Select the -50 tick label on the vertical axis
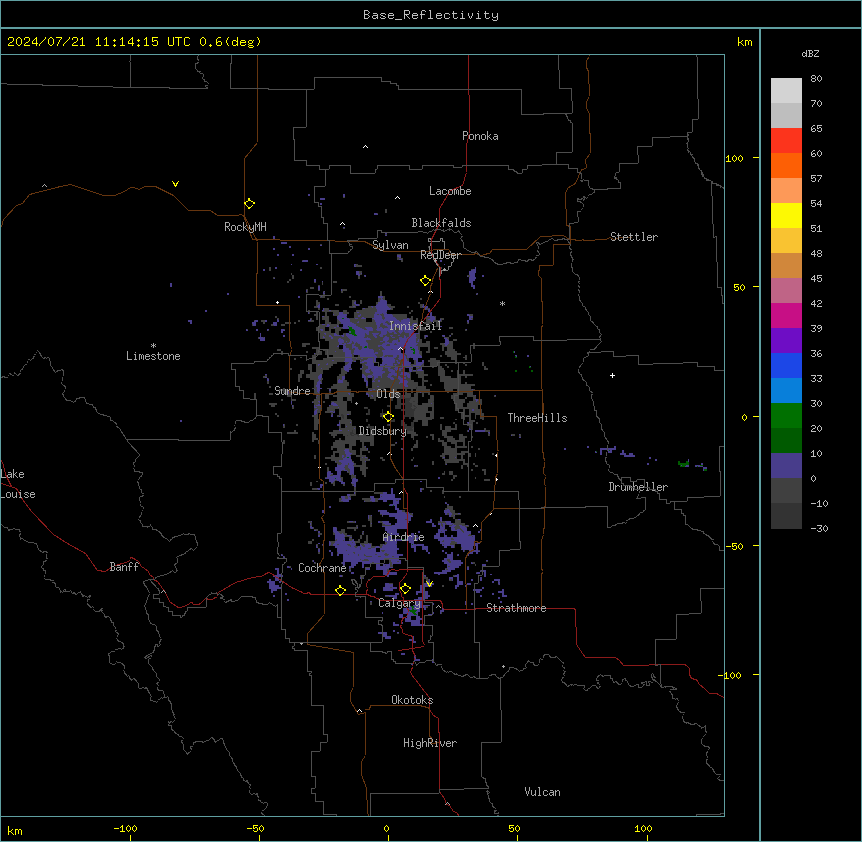 [734, 546]
